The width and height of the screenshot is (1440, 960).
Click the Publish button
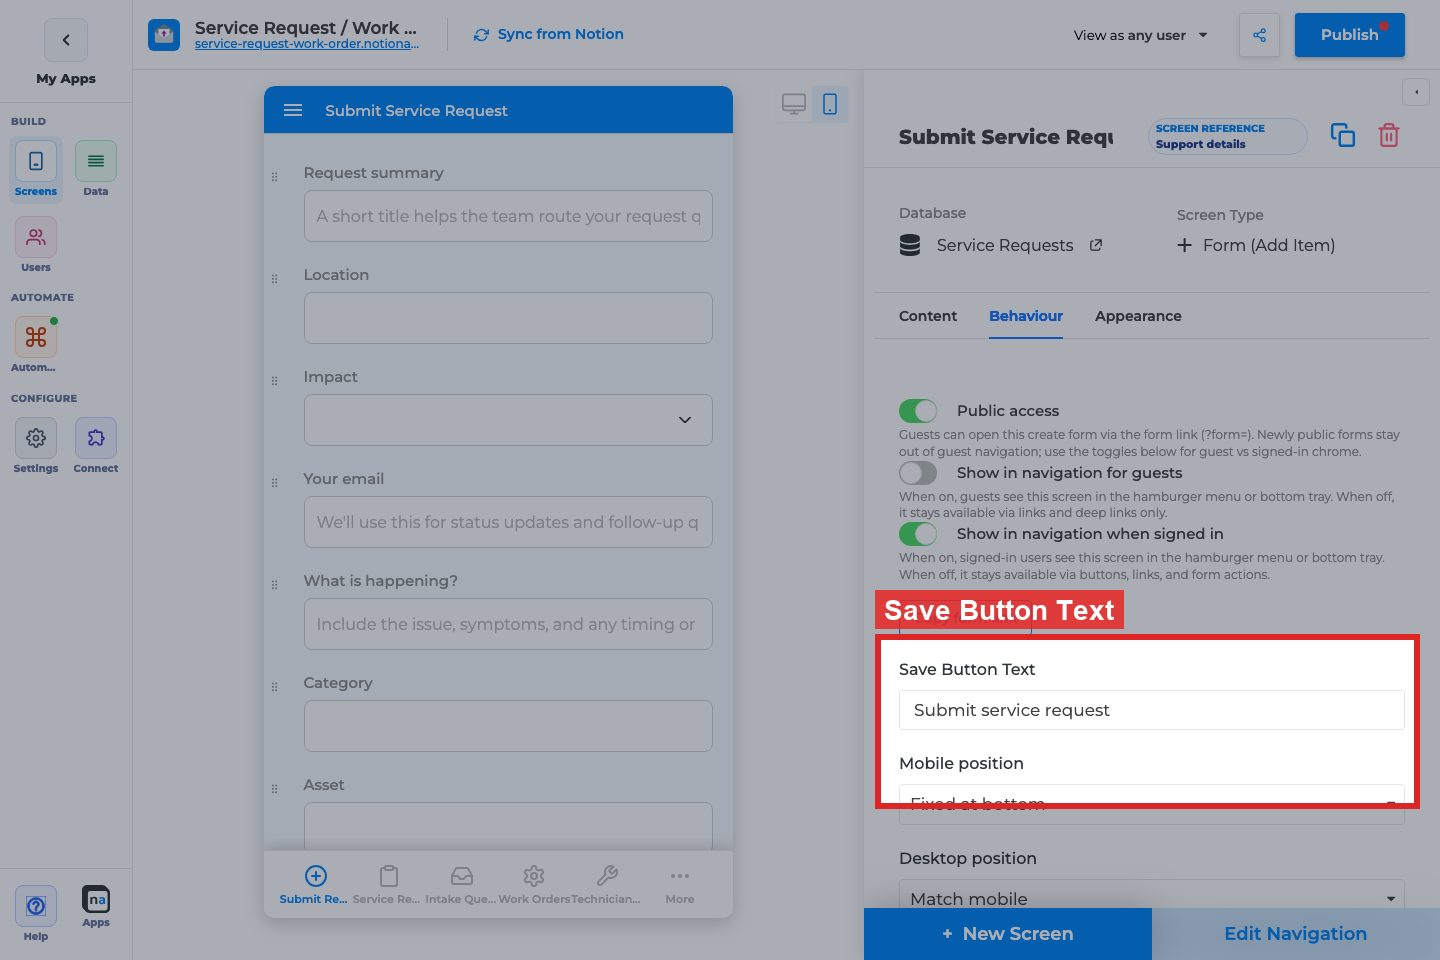point(1350,35)
